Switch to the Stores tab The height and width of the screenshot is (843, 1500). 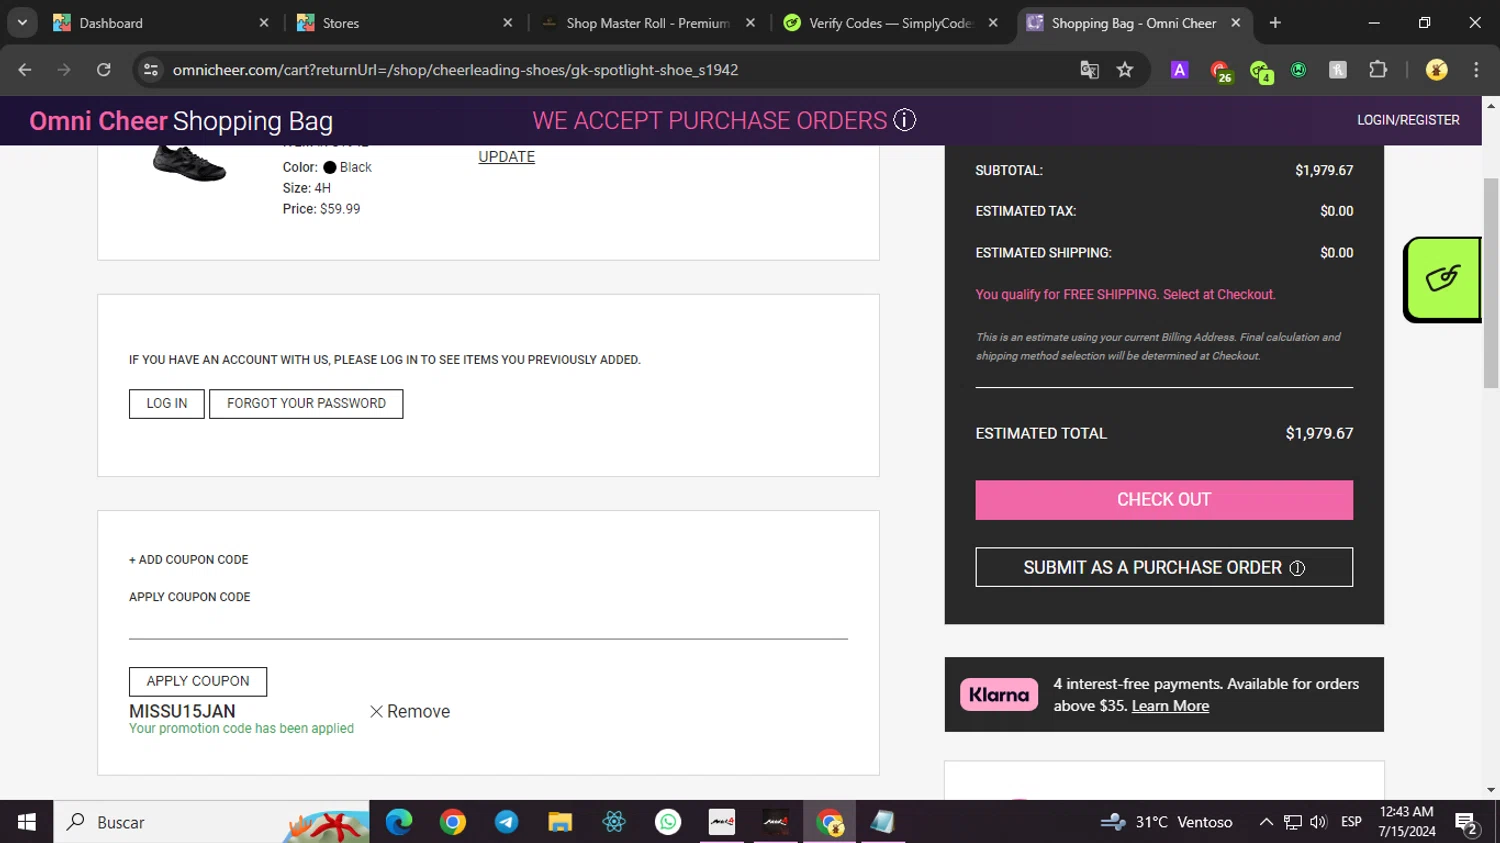(x=404, y=22)
